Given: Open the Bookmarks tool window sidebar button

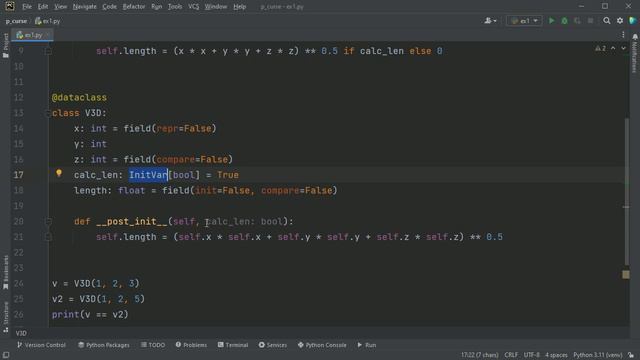Looking at the screenshot, I should [x=5, y=272].
